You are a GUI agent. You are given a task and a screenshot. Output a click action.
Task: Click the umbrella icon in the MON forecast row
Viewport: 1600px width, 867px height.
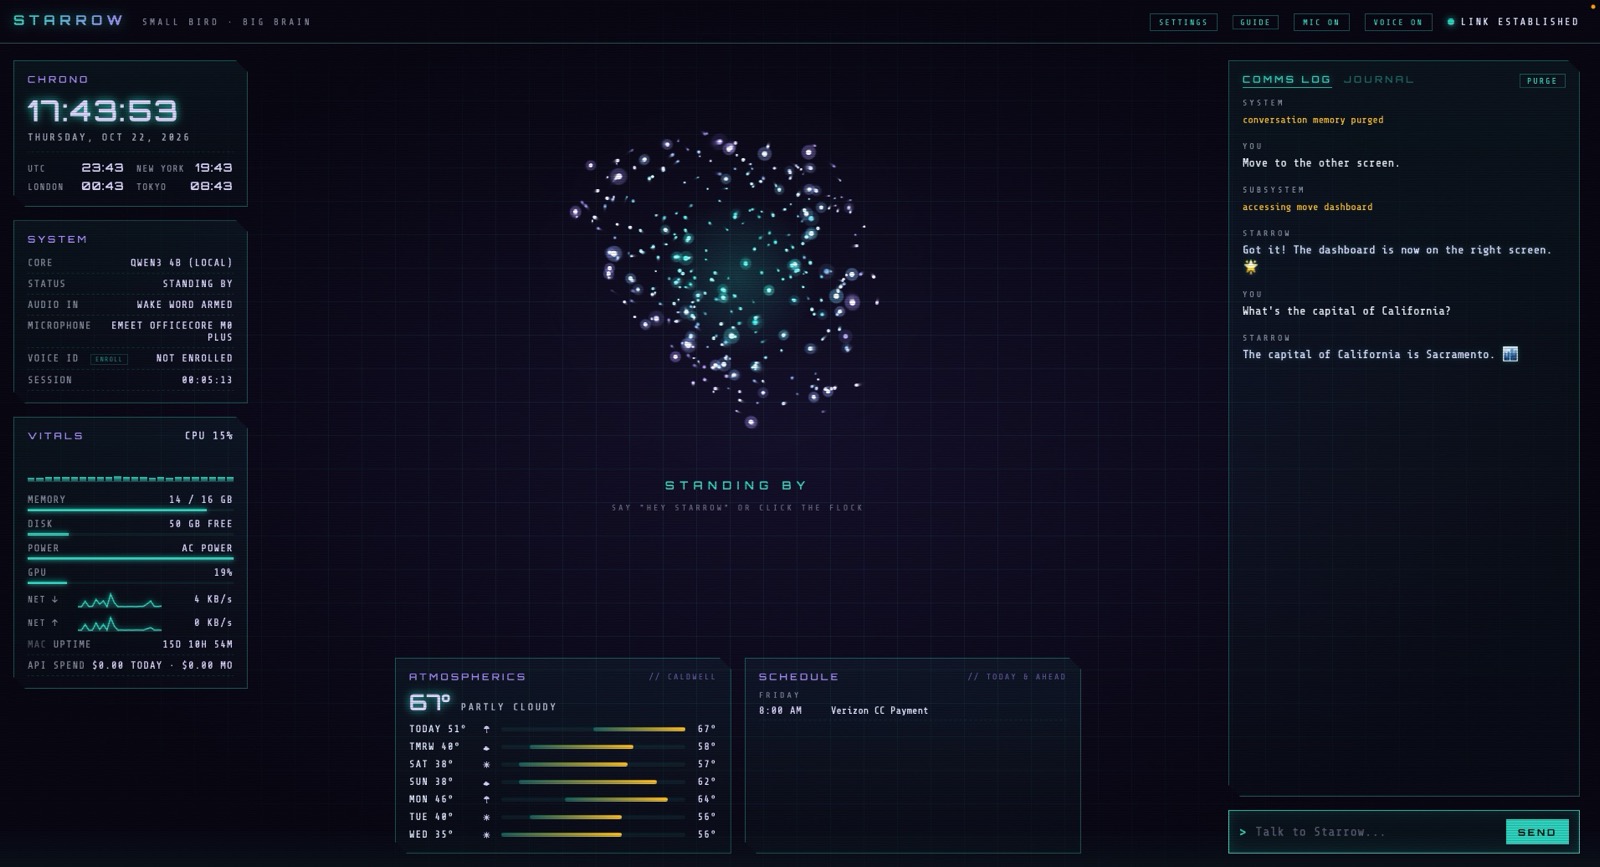point(487,799)
